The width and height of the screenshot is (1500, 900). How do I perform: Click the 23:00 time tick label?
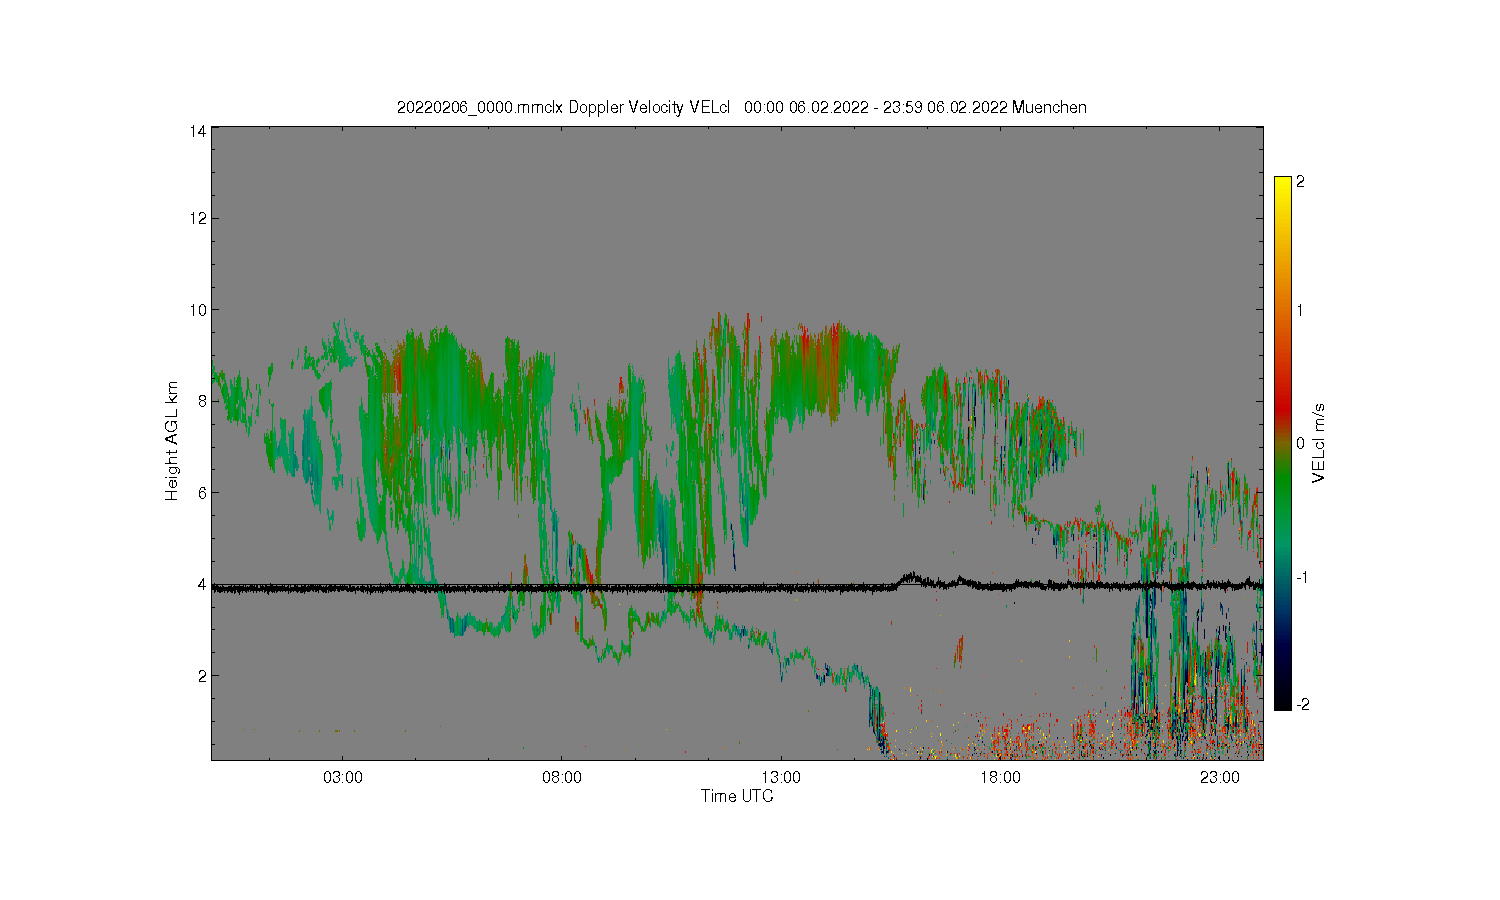(x=1220, y=777)
